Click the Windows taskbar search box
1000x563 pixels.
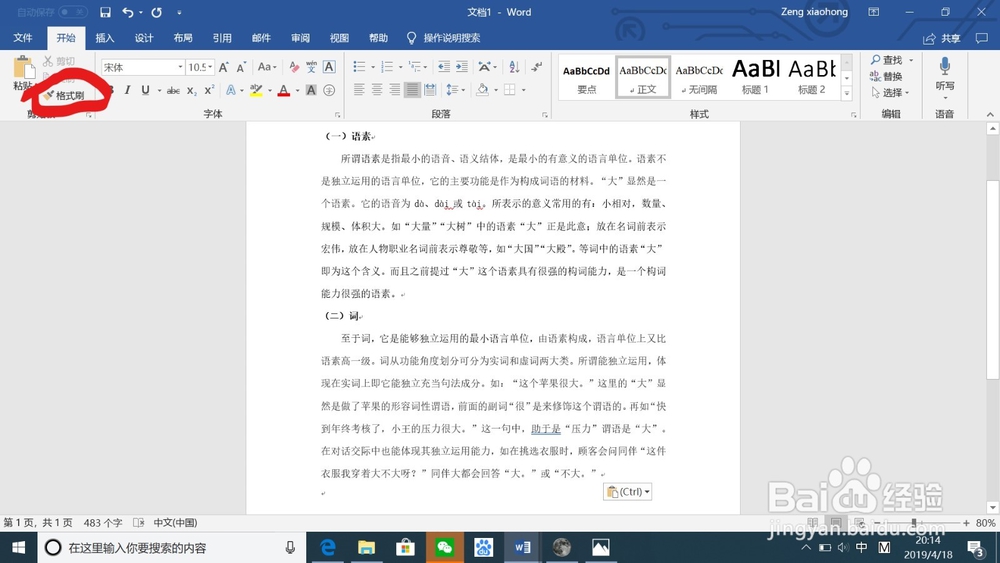coord(171,548)
